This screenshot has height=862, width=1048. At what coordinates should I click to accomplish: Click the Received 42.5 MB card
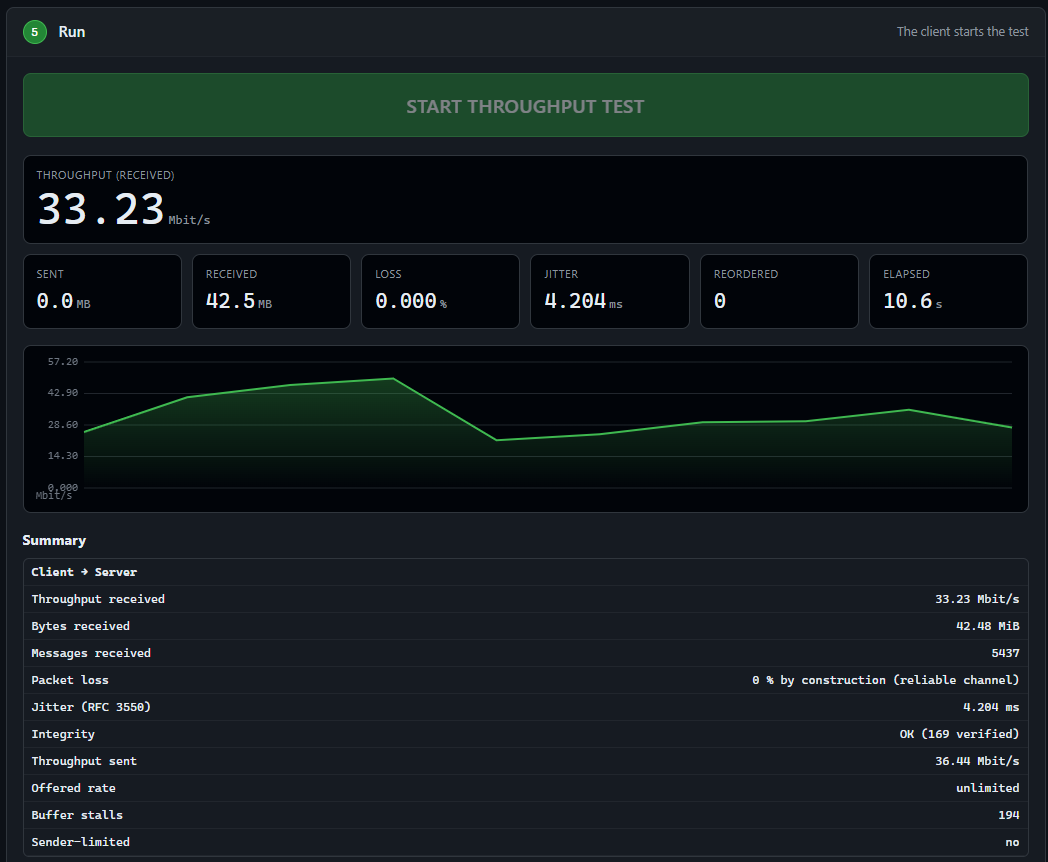pos(271,291)
